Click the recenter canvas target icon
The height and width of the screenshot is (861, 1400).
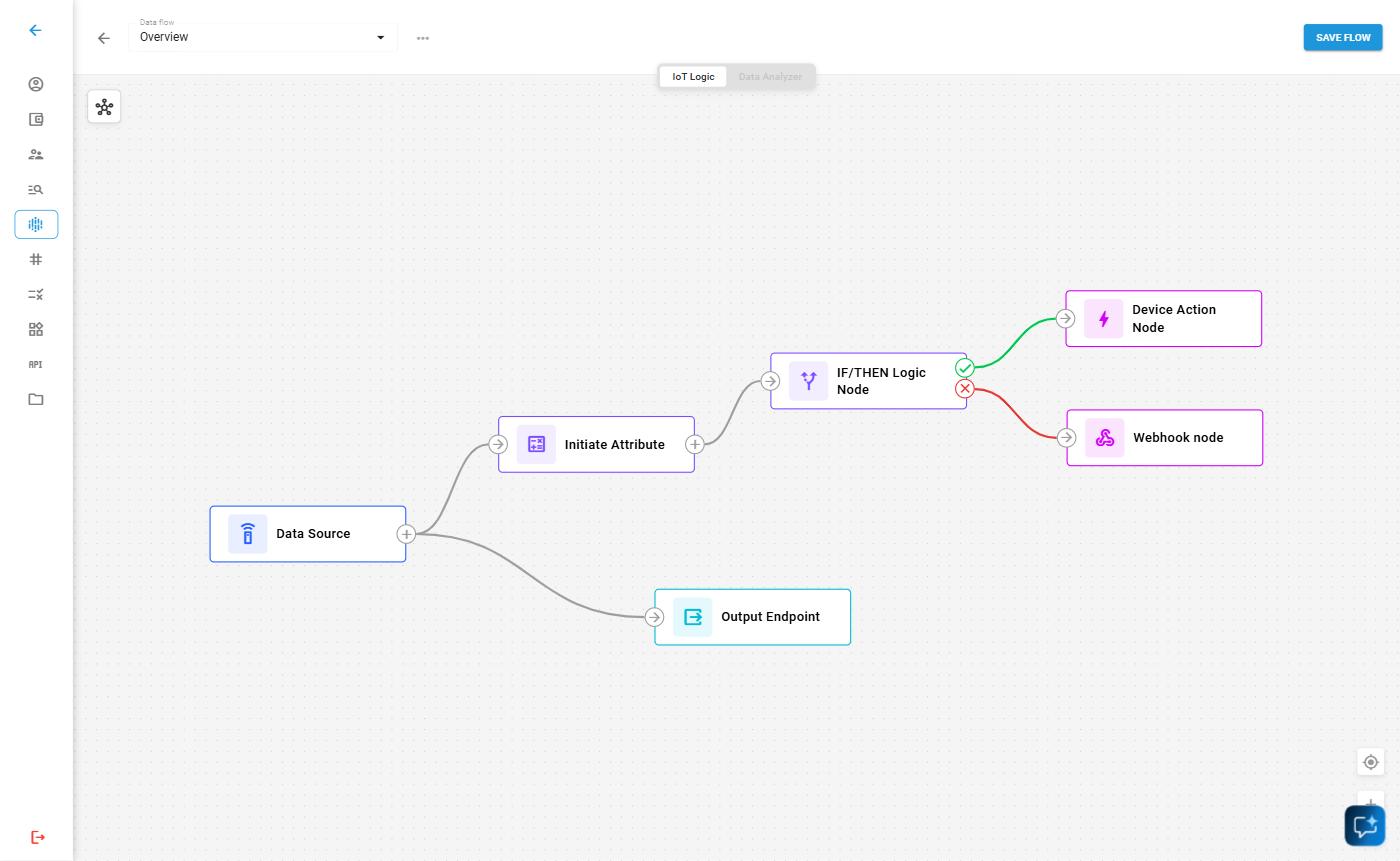1371,762
